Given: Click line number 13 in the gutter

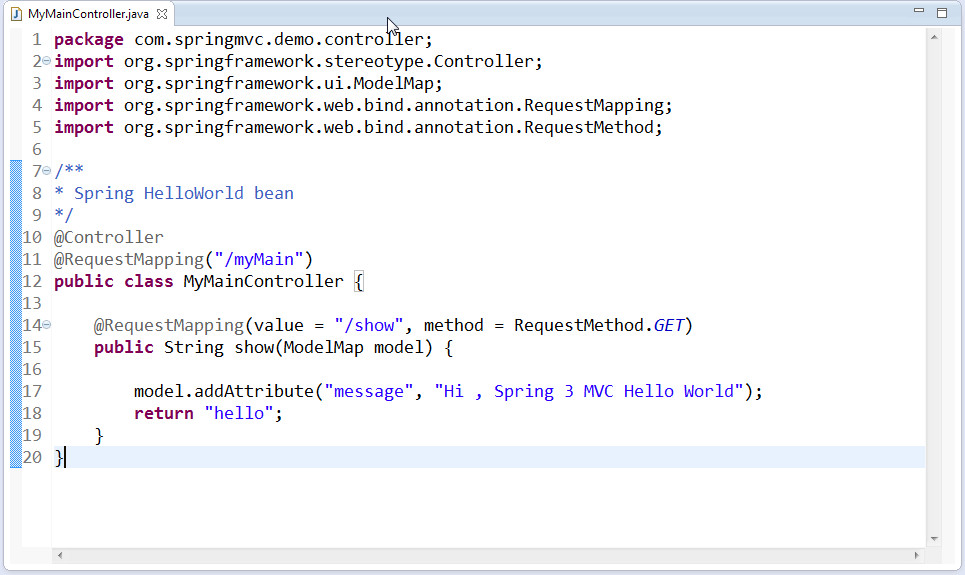Looking at the screenshot, I should [32, 304].
